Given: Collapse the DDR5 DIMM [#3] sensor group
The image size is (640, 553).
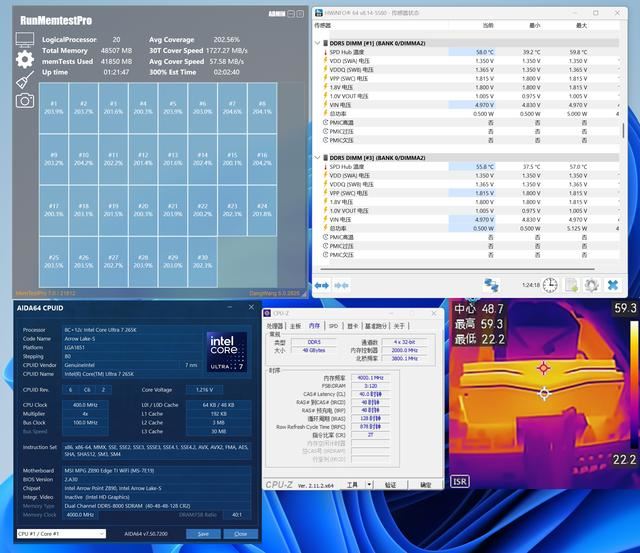Looking at the screenshot, I should [318, 158].
